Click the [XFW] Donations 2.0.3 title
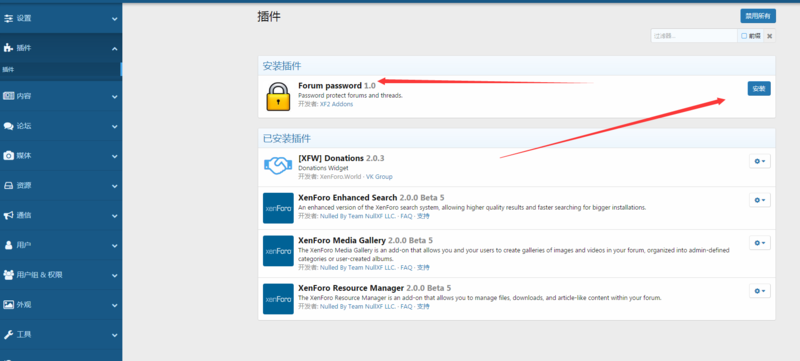The width and height of the screenshot is (800, 361). coord(341,158)
